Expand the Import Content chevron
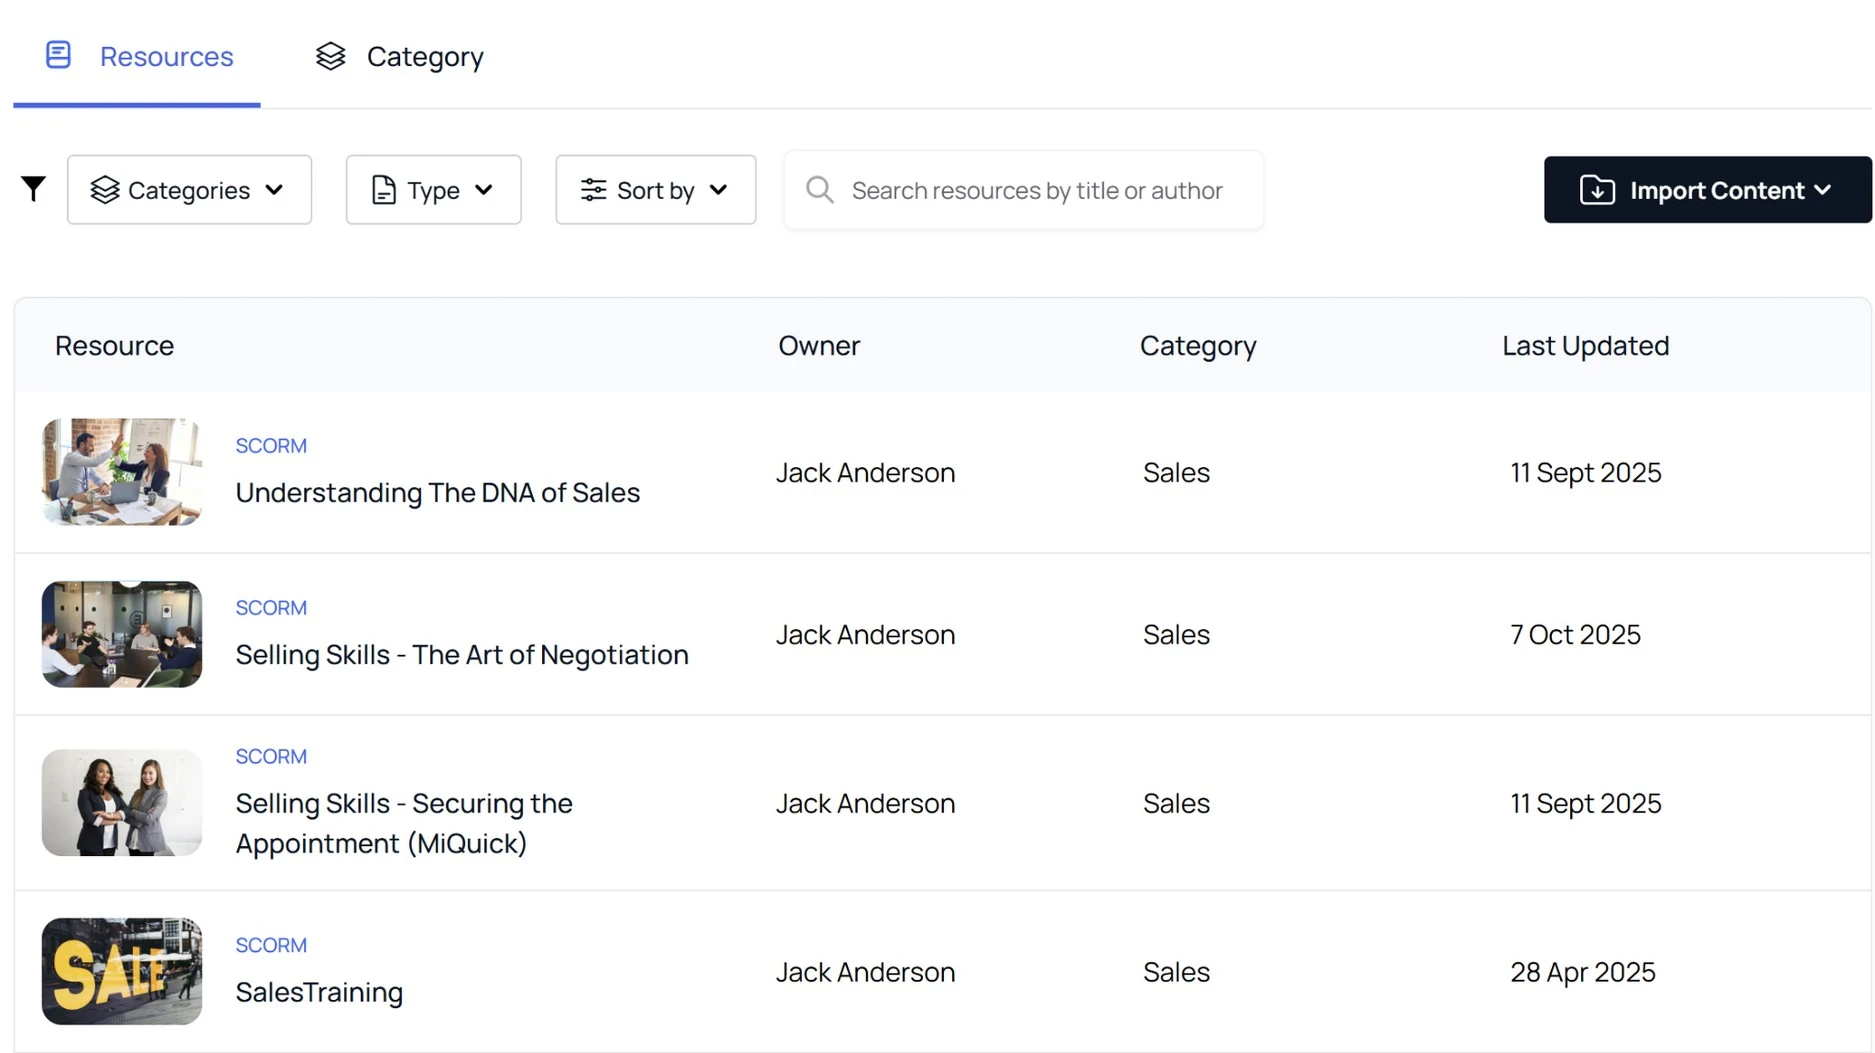 point(1822,190)
